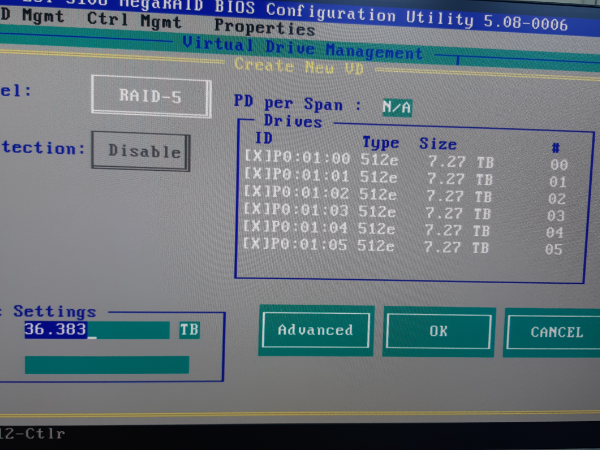Open the RAID-5 level selector
This screenshot has width=600, height=450.
click(x=150, y=96)
